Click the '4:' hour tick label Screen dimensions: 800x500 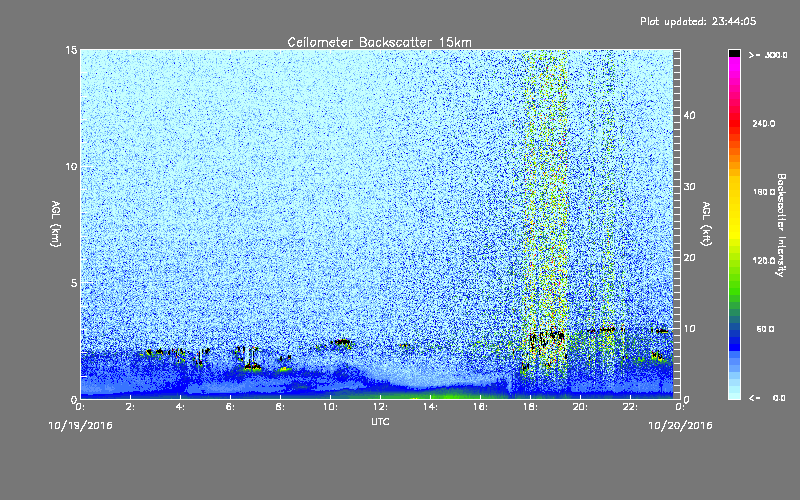click(x=180, y=407)
